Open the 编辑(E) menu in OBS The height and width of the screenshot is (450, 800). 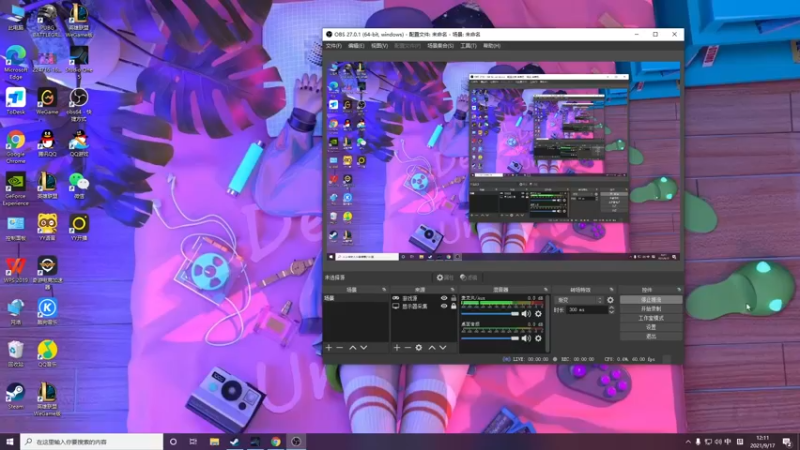pos(356,46)
